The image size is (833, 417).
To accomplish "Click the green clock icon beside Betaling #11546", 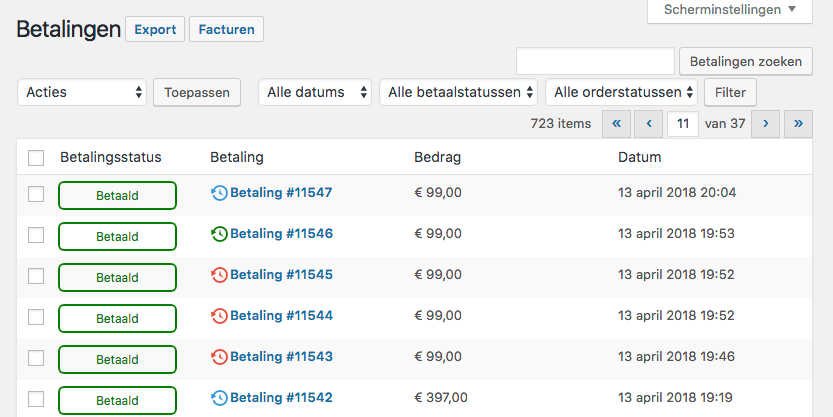I will (219, 234).
